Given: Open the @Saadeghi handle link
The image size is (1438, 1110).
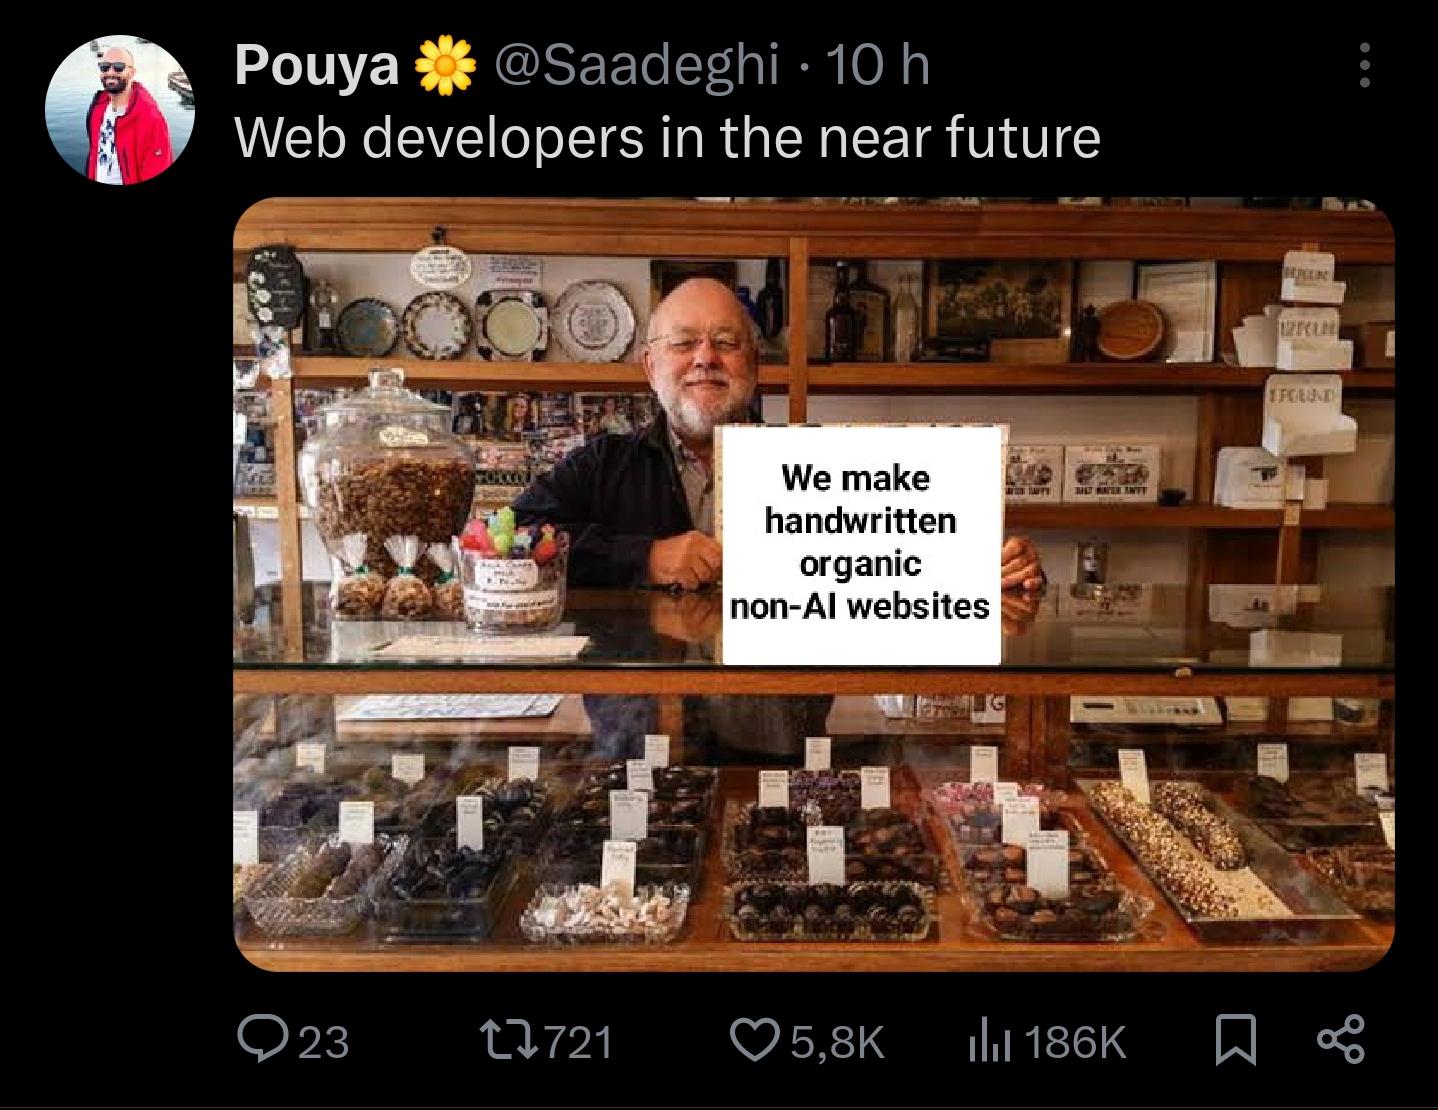Looking at the screenshot, I should tap(637, 66).
